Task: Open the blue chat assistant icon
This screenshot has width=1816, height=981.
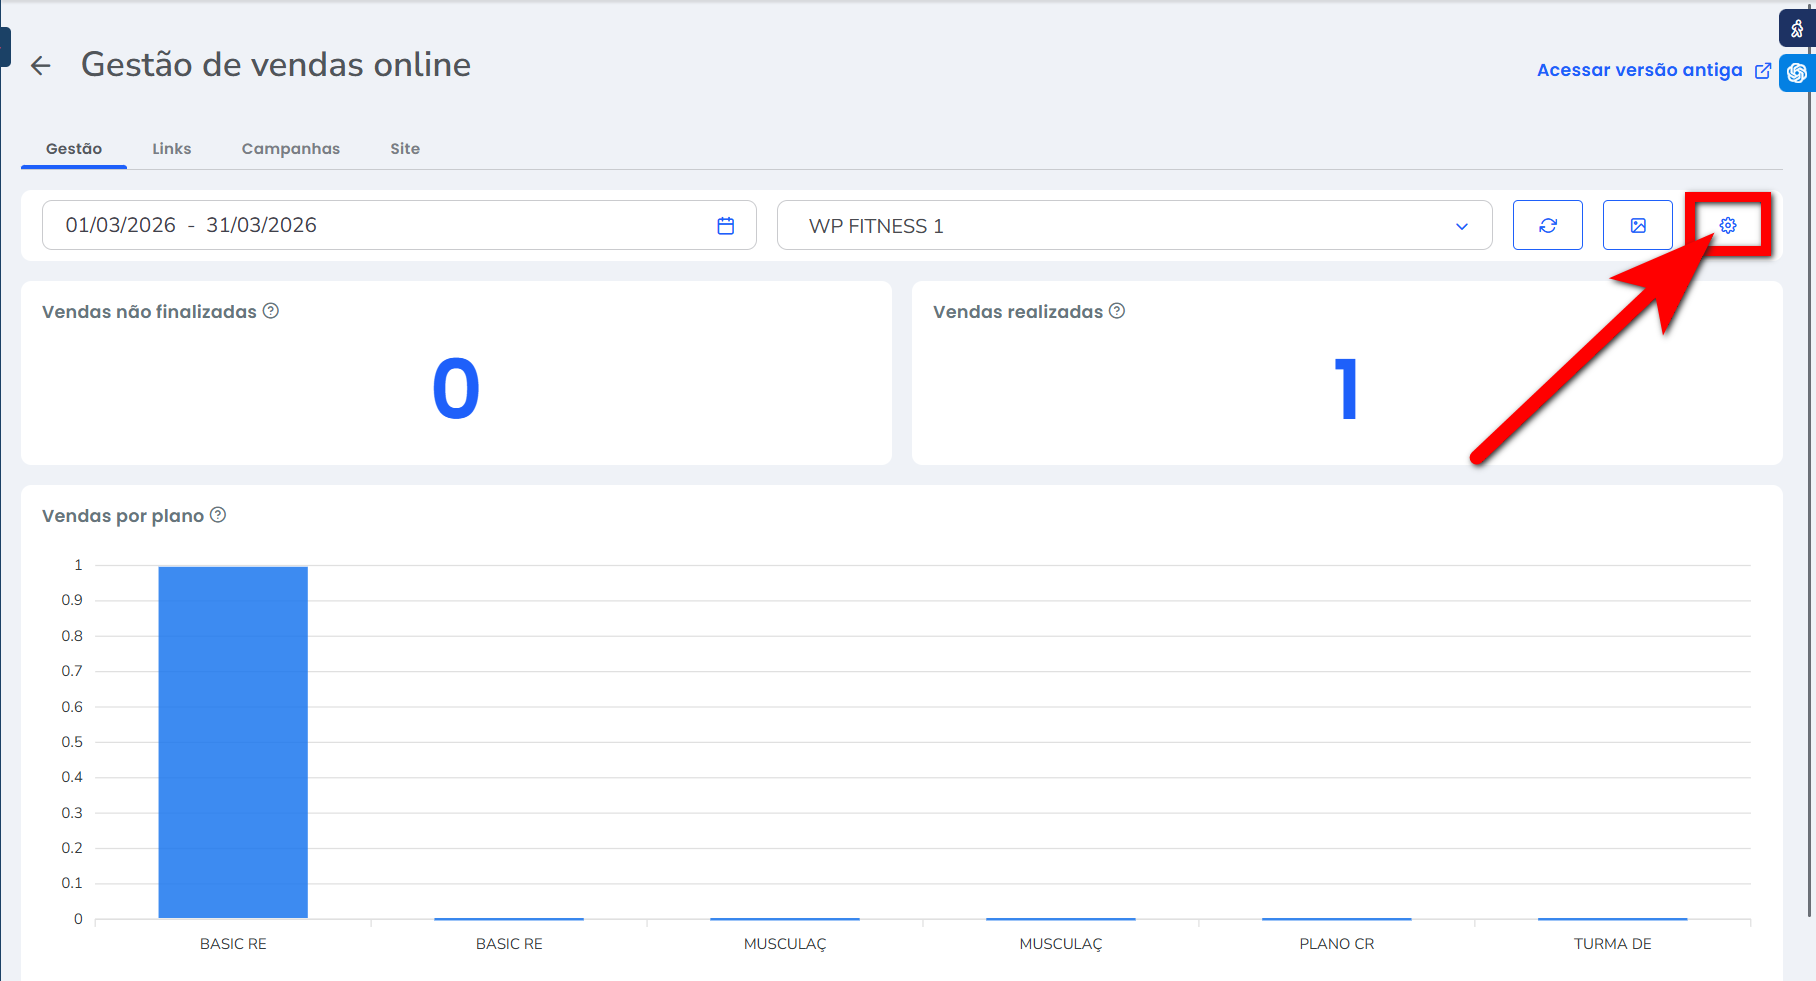Action: 1796,73
